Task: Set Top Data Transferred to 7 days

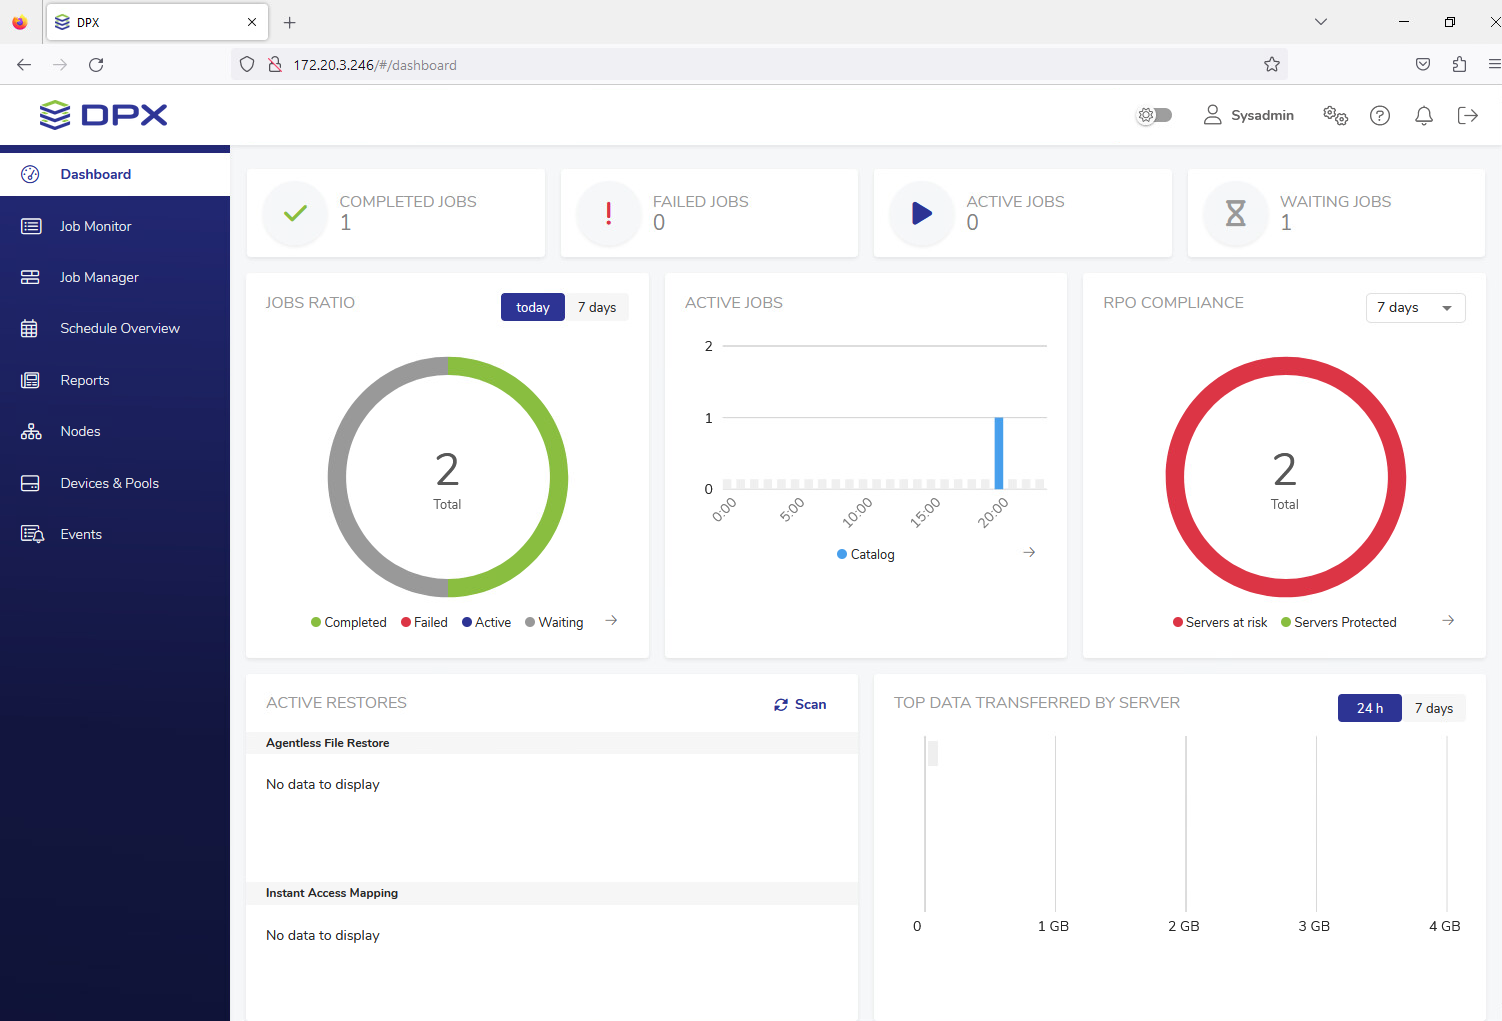Action: (x=1433, y=709)
